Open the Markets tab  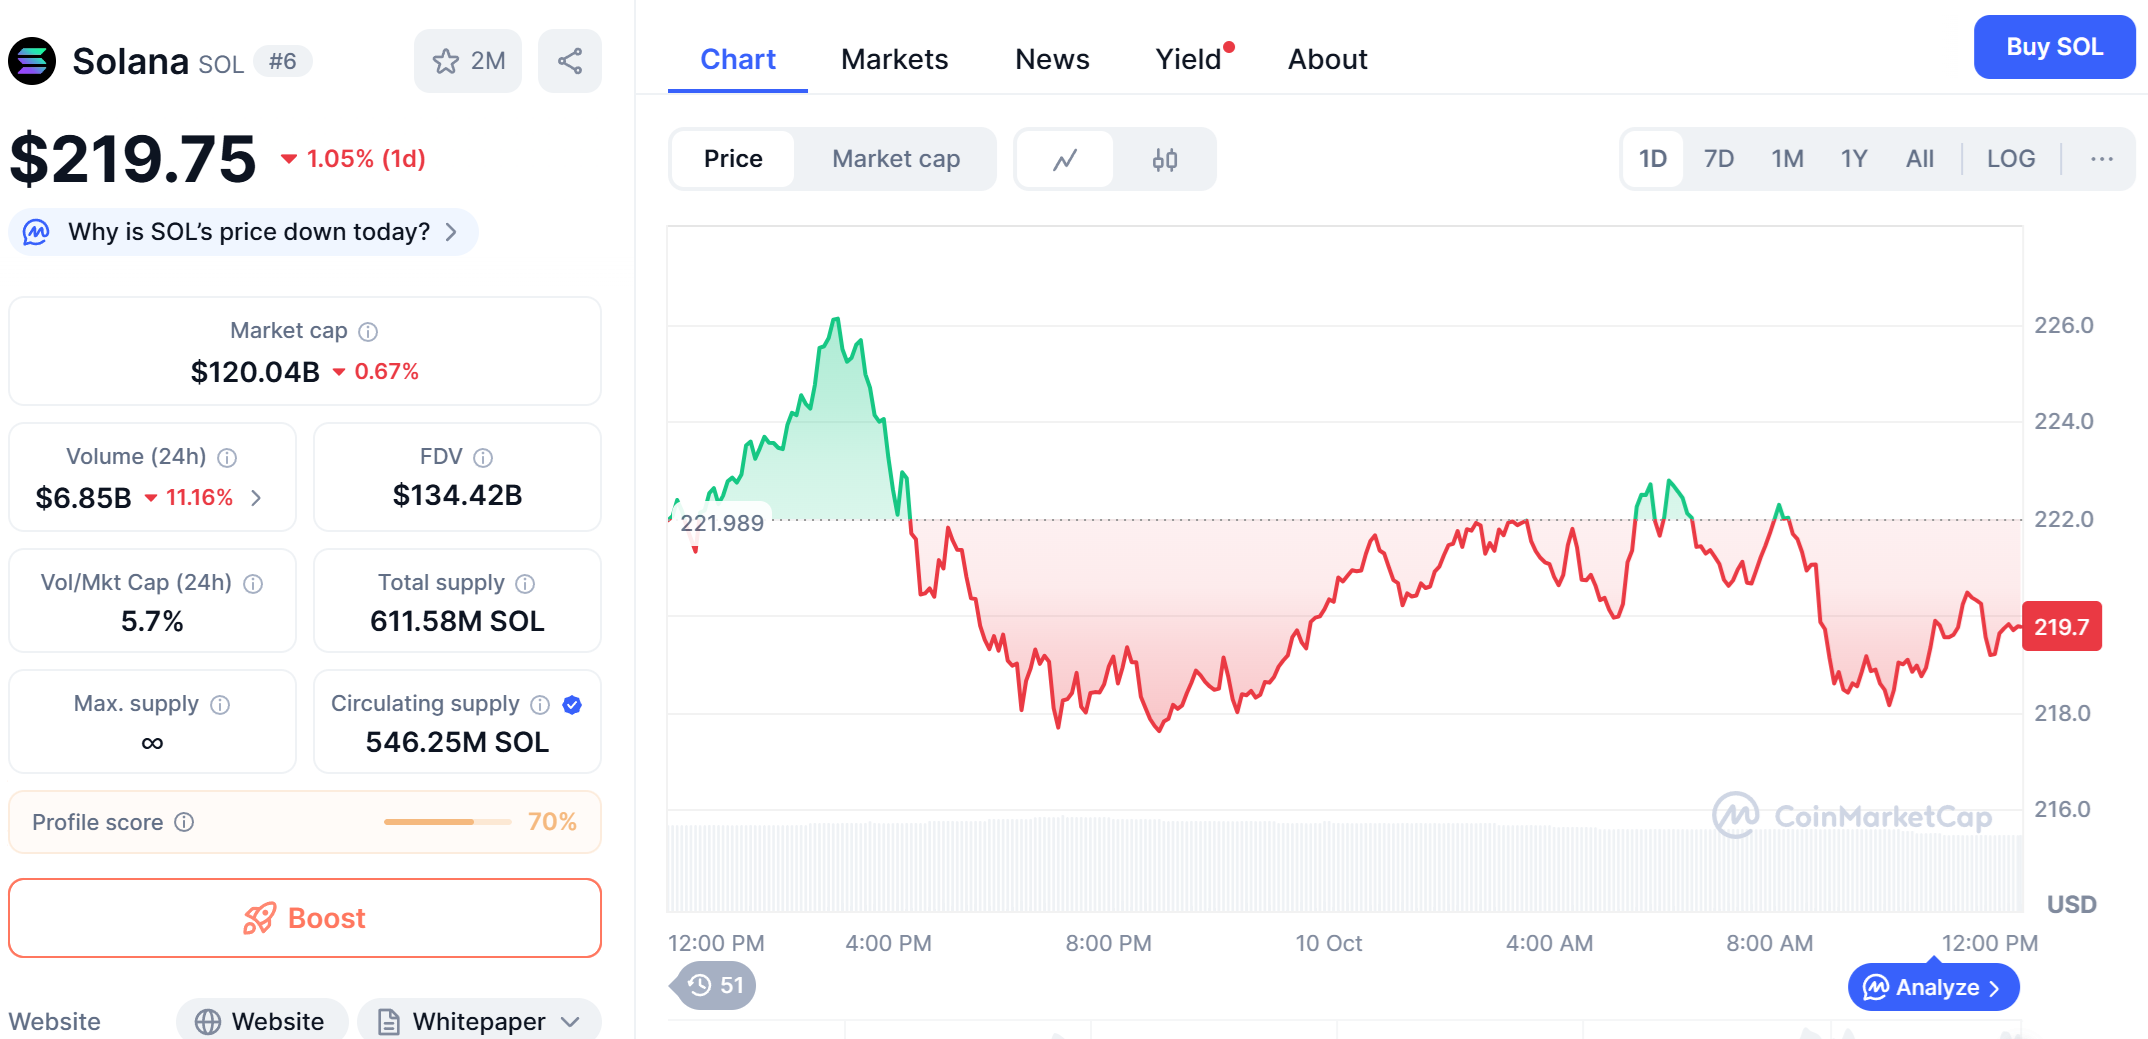[894, 59]
